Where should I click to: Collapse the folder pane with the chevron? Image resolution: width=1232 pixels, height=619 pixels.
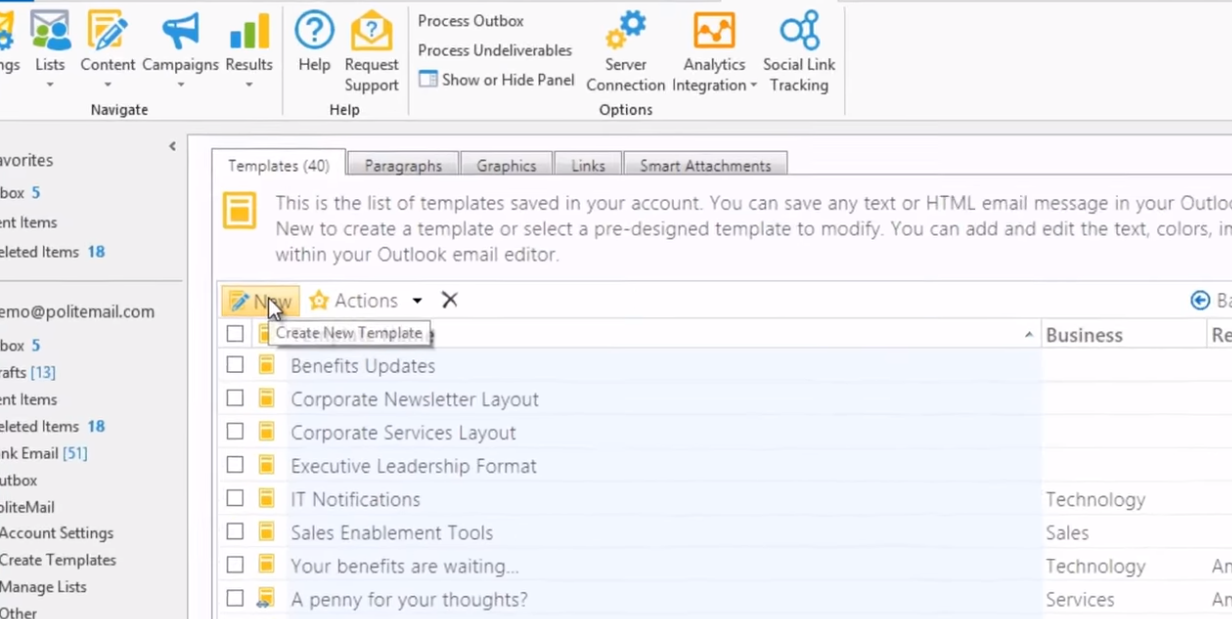[x=172, y=146]
